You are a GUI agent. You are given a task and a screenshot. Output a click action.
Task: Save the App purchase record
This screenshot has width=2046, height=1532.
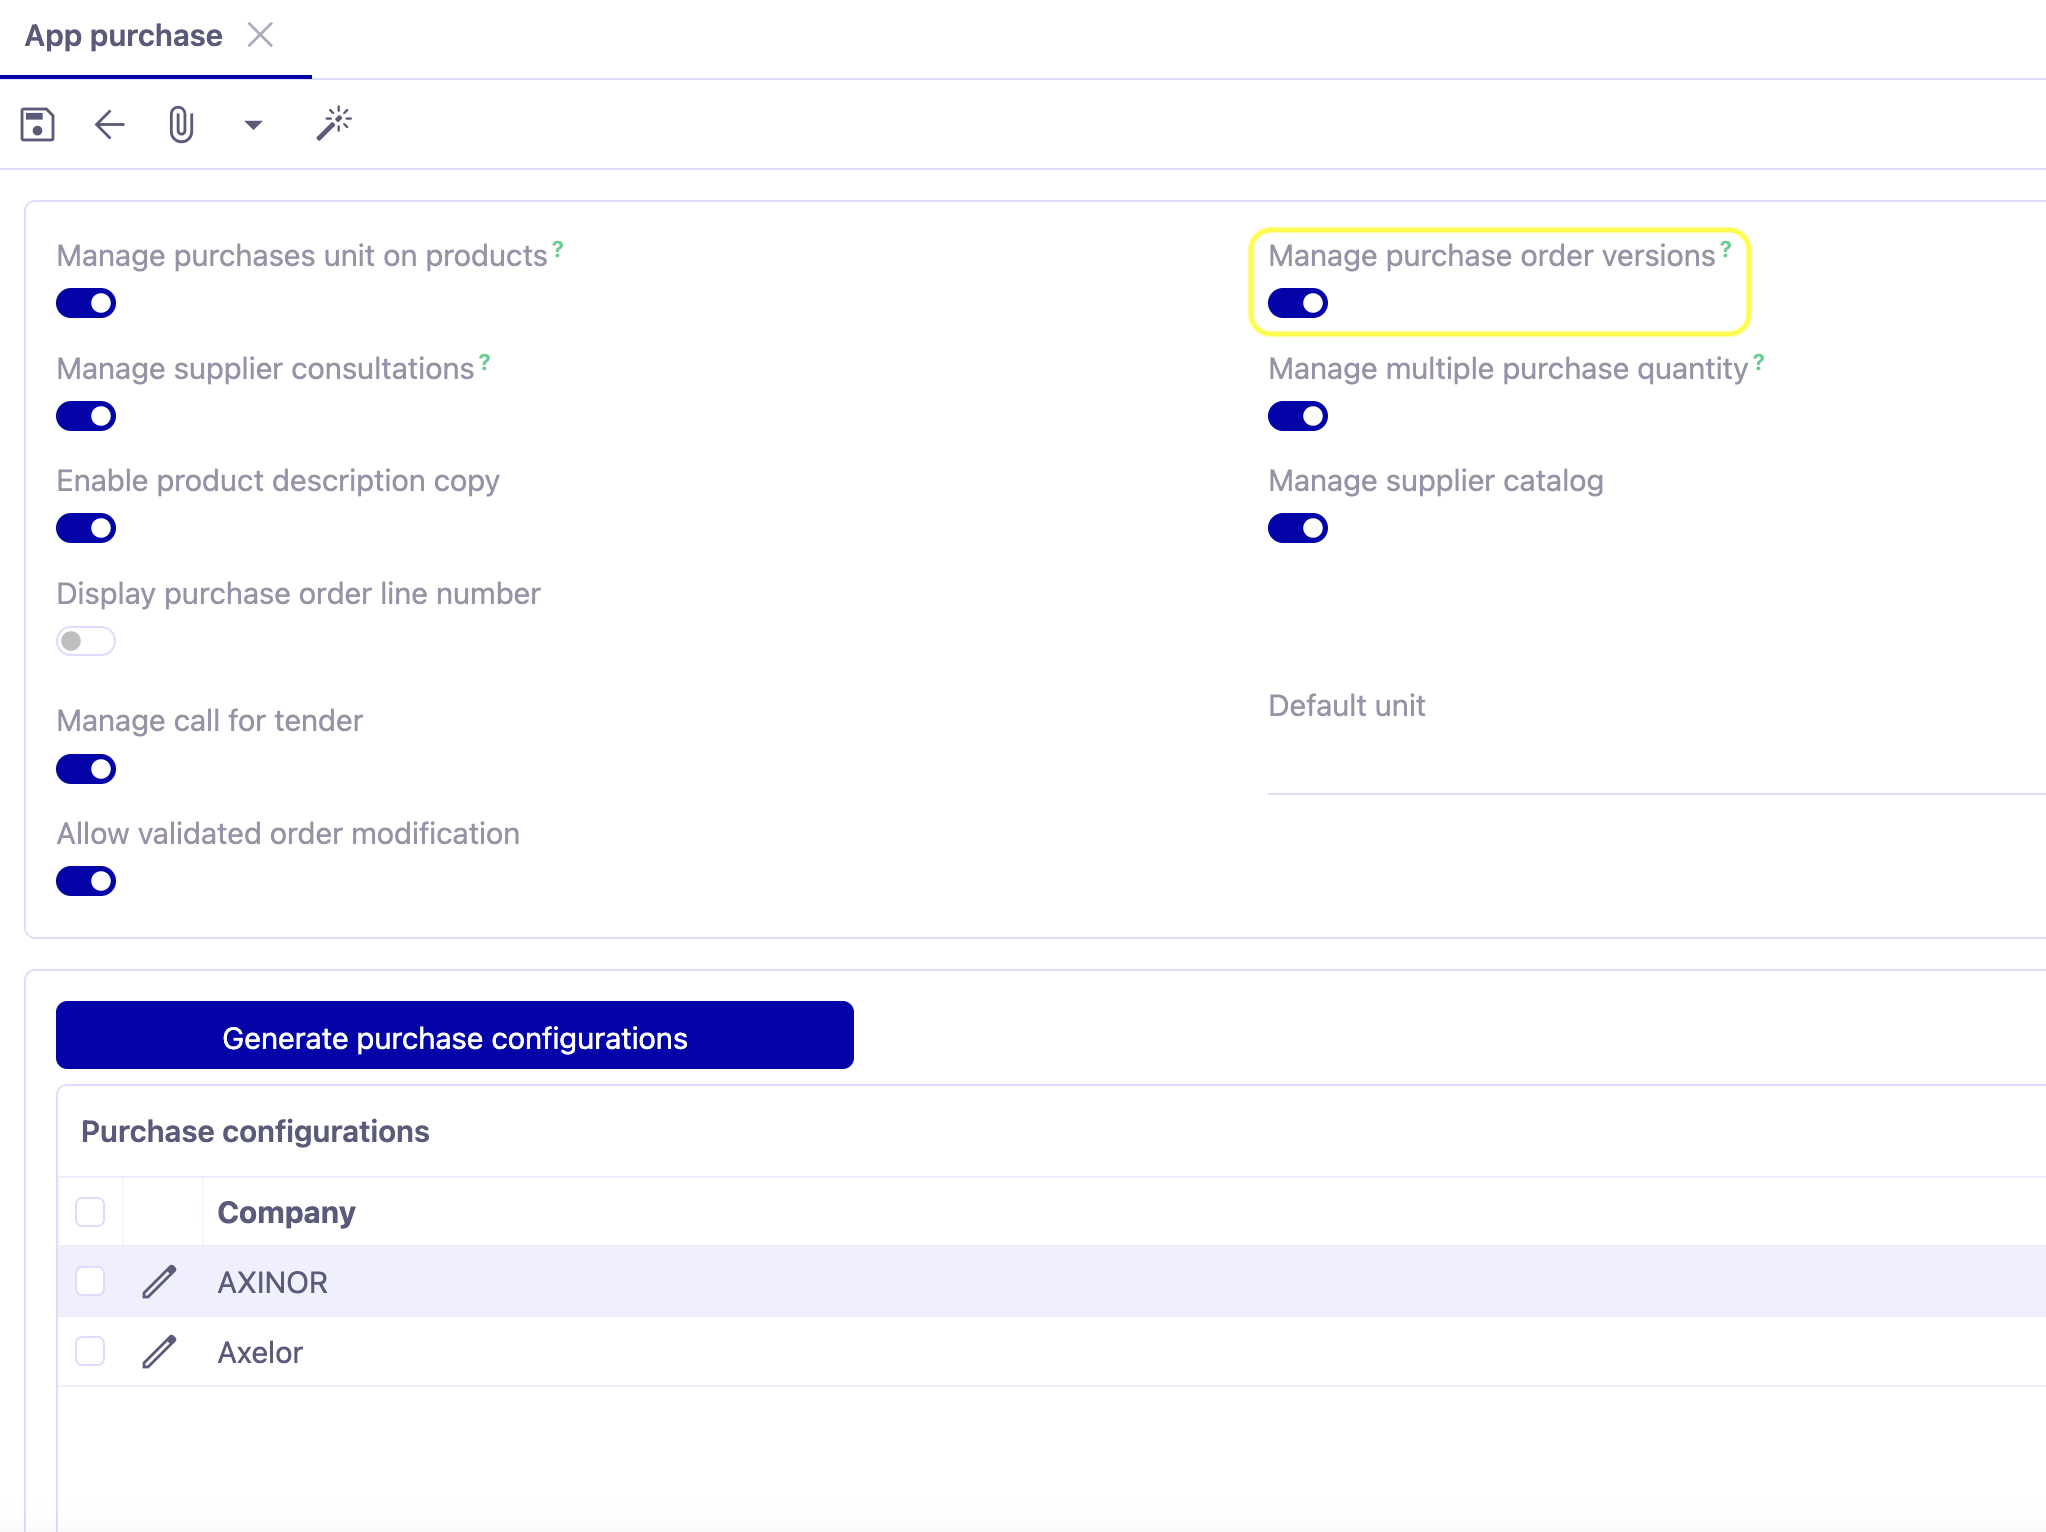38,124
